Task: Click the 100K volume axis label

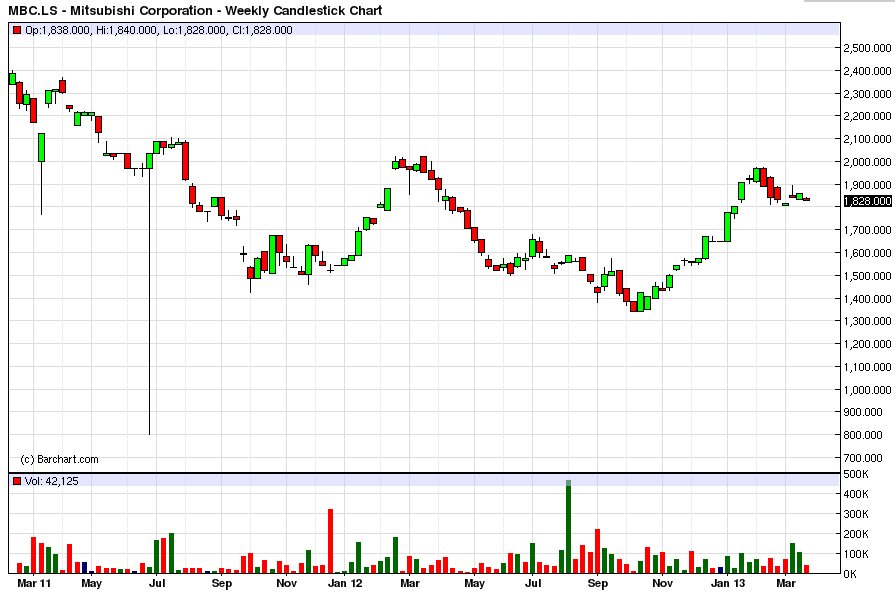Action: coord(856,554)
